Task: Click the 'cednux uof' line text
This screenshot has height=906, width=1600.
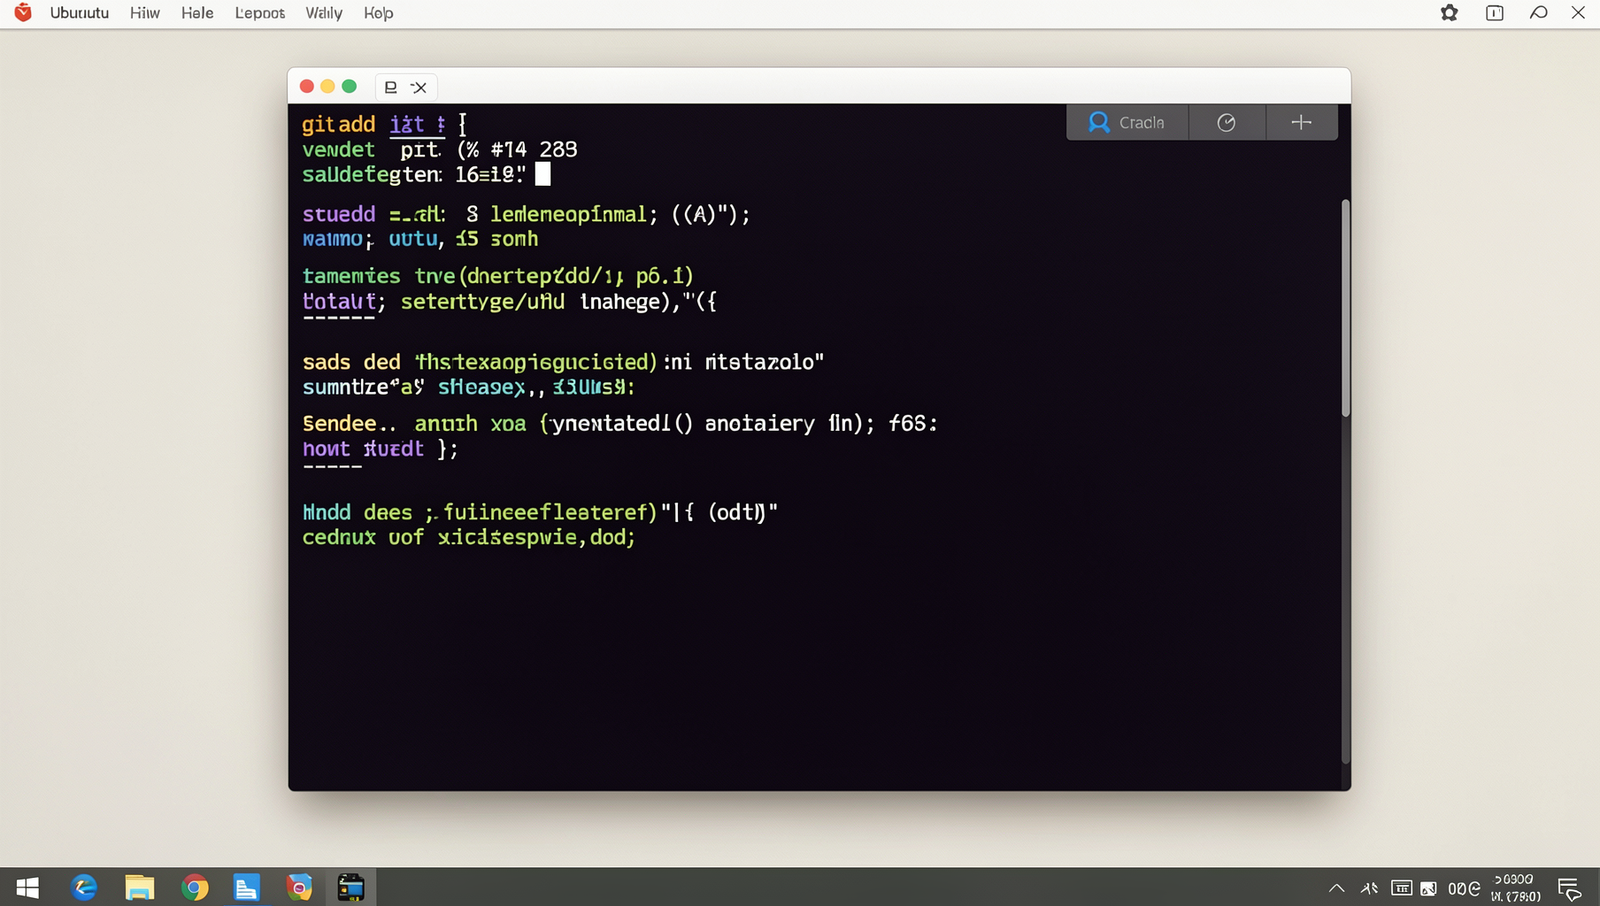Action: 468,537
